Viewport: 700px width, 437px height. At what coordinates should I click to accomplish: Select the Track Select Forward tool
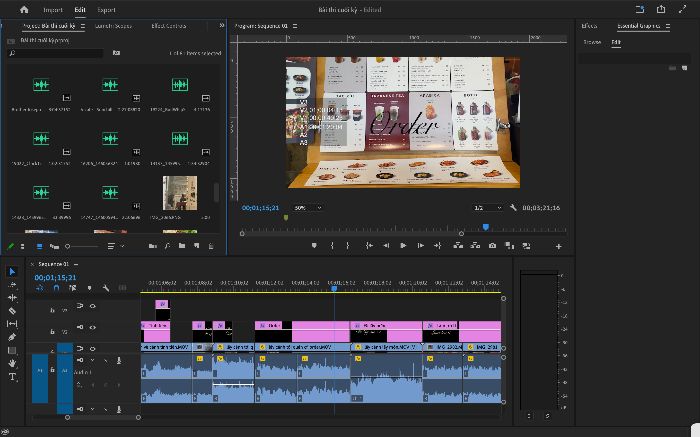12,285
